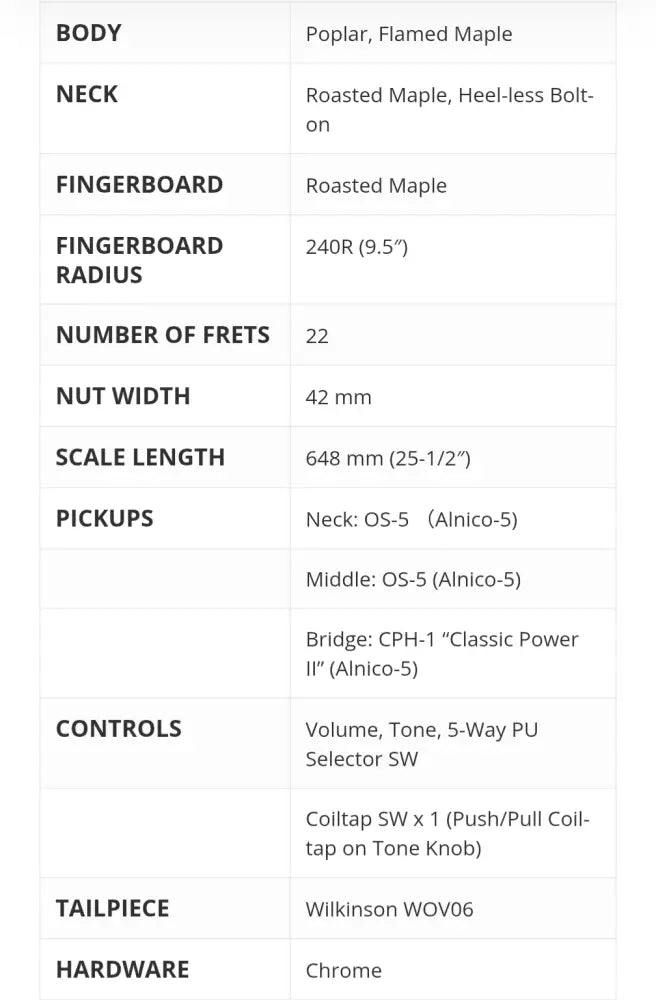Click the CONTROLS label
656x1000 pixels.
pyautogui.click(x=119, y=728)
